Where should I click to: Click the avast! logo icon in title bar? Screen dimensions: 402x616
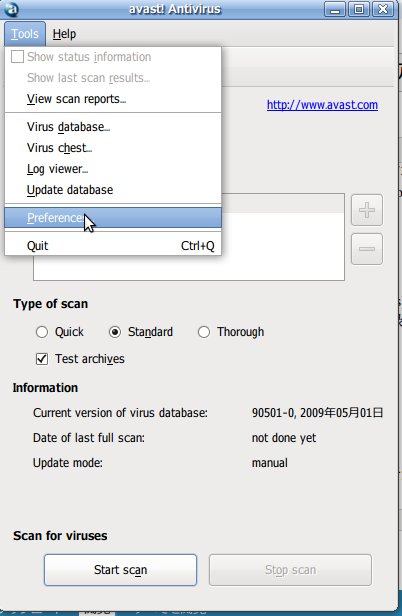[x=11, y=9]
